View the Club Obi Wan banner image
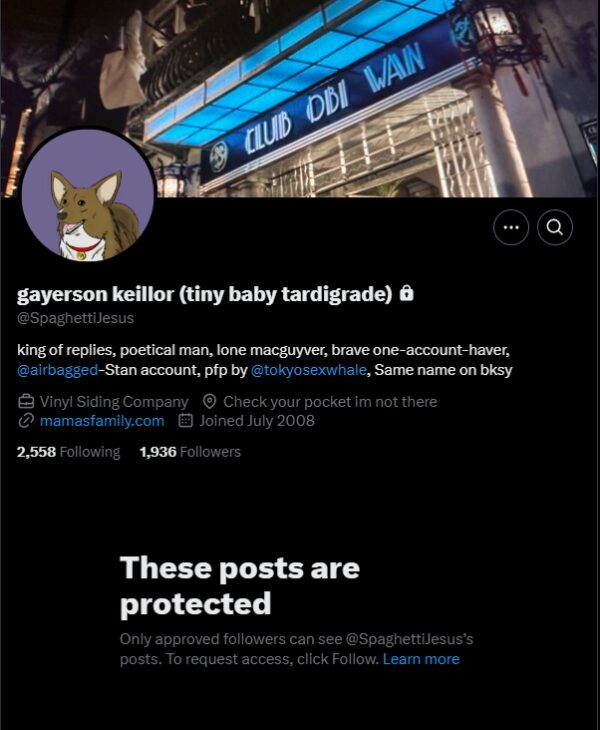 click(300, 98)
